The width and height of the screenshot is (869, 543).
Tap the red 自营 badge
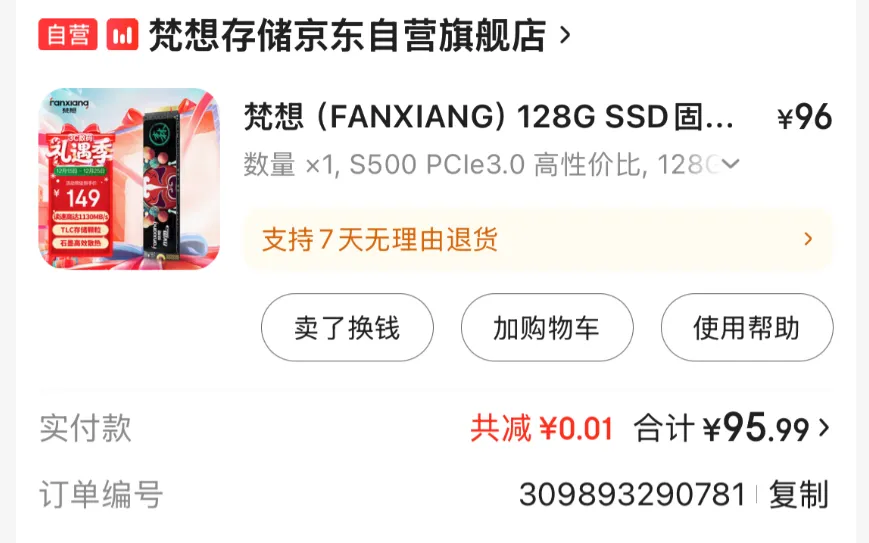point(68,34)
